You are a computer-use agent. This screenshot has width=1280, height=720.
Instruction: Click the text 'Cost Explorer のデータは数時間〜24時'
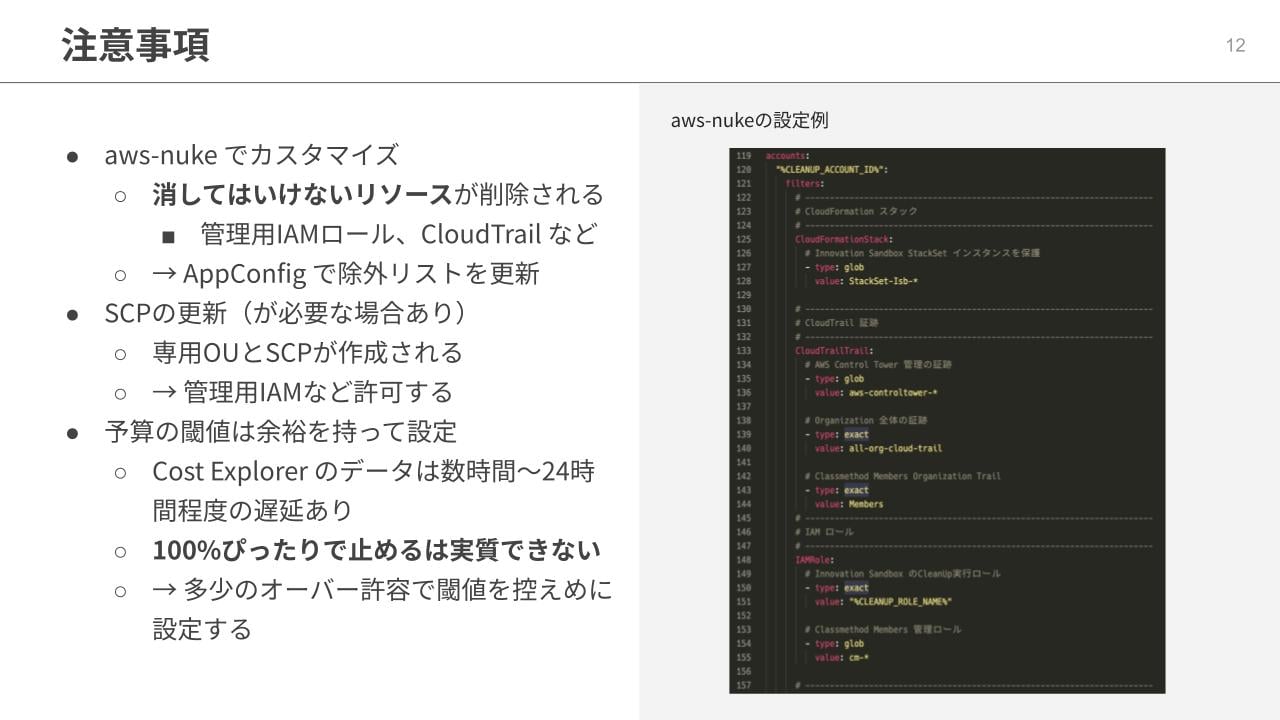click(x=374, y=471)
